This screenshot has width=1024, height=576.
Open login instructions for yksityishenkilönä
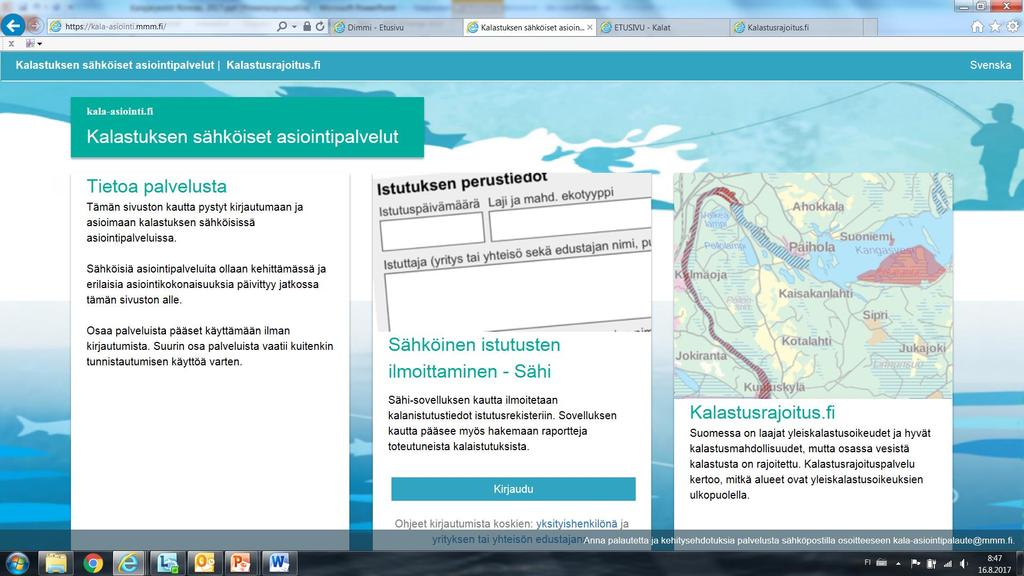pyautogui.click(x=576, y=524)
